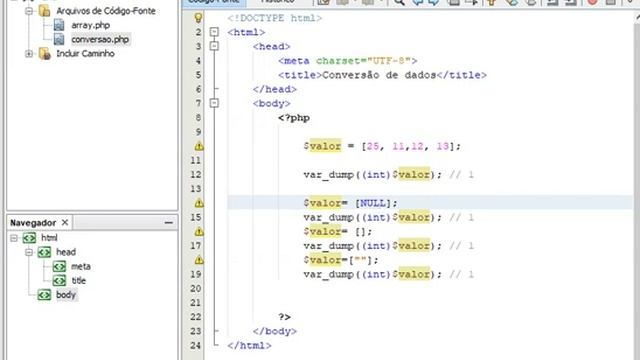The height and width of the screenshot is (360, 640).
Task: Click the conversao.php file icon
Action: point(59,39)
